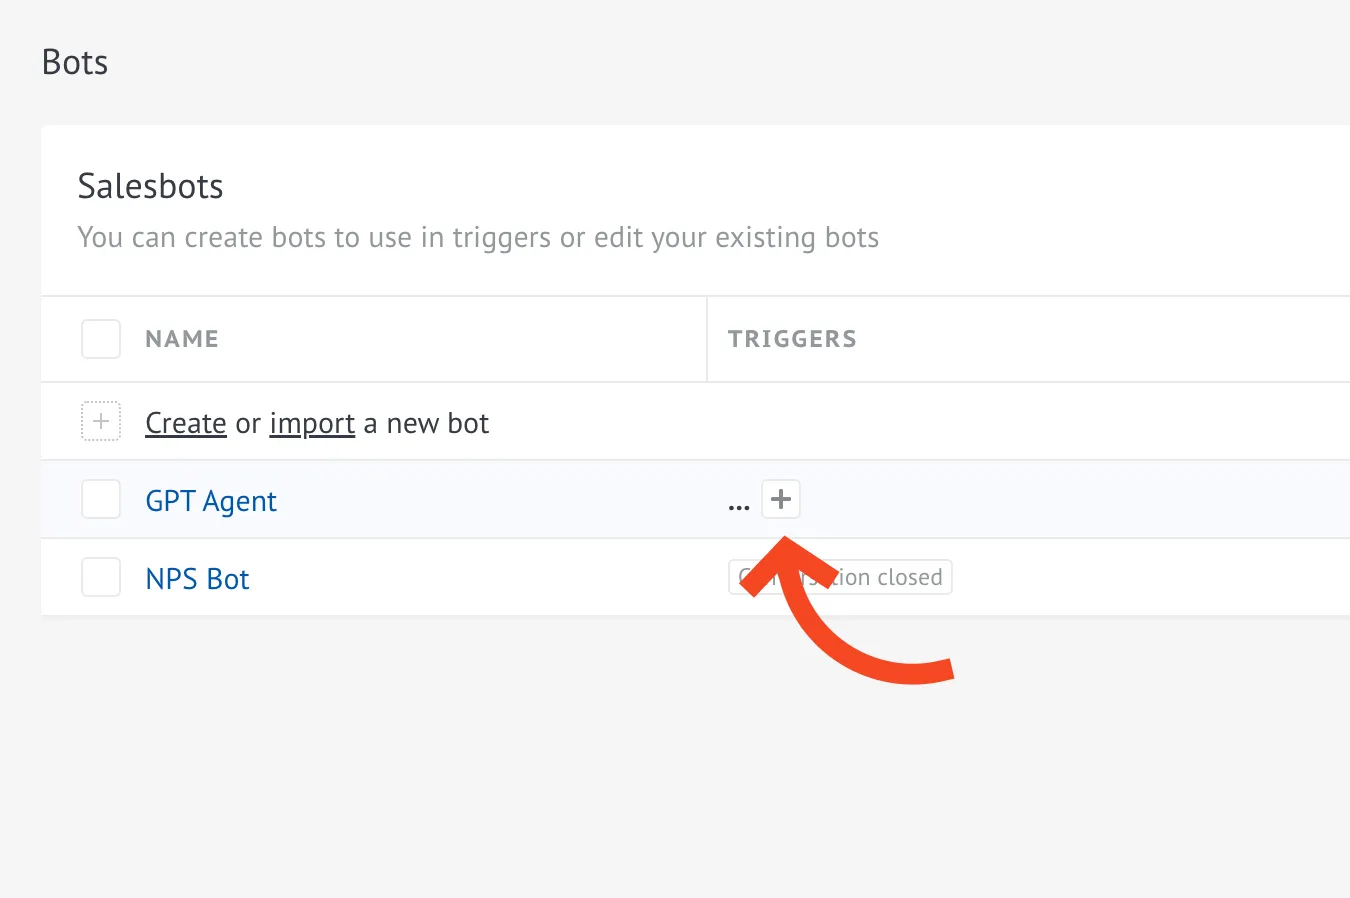This screenshot has width=1350, height=898.
Task: Open the GPT Agent bot
Action: 211,501
